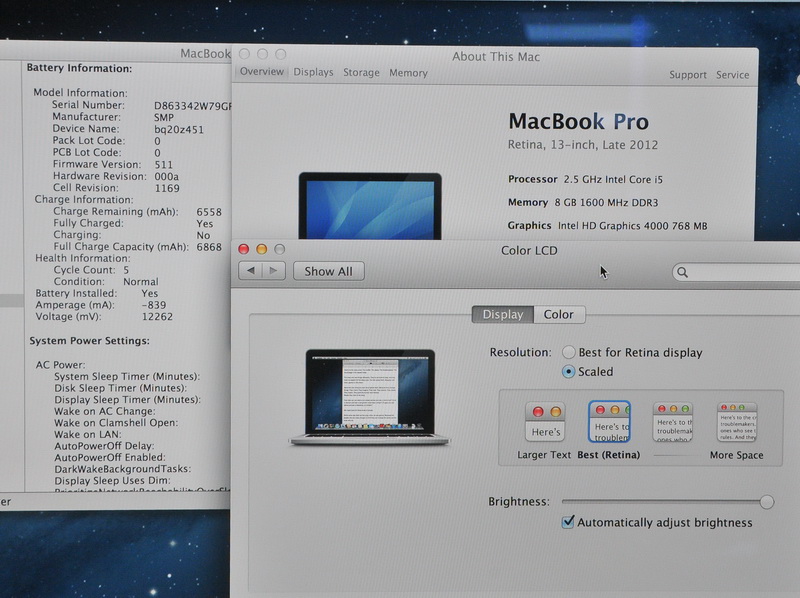
Task: Minimize the Color LCD window with yellow button
Action: [x=262, y=249]
